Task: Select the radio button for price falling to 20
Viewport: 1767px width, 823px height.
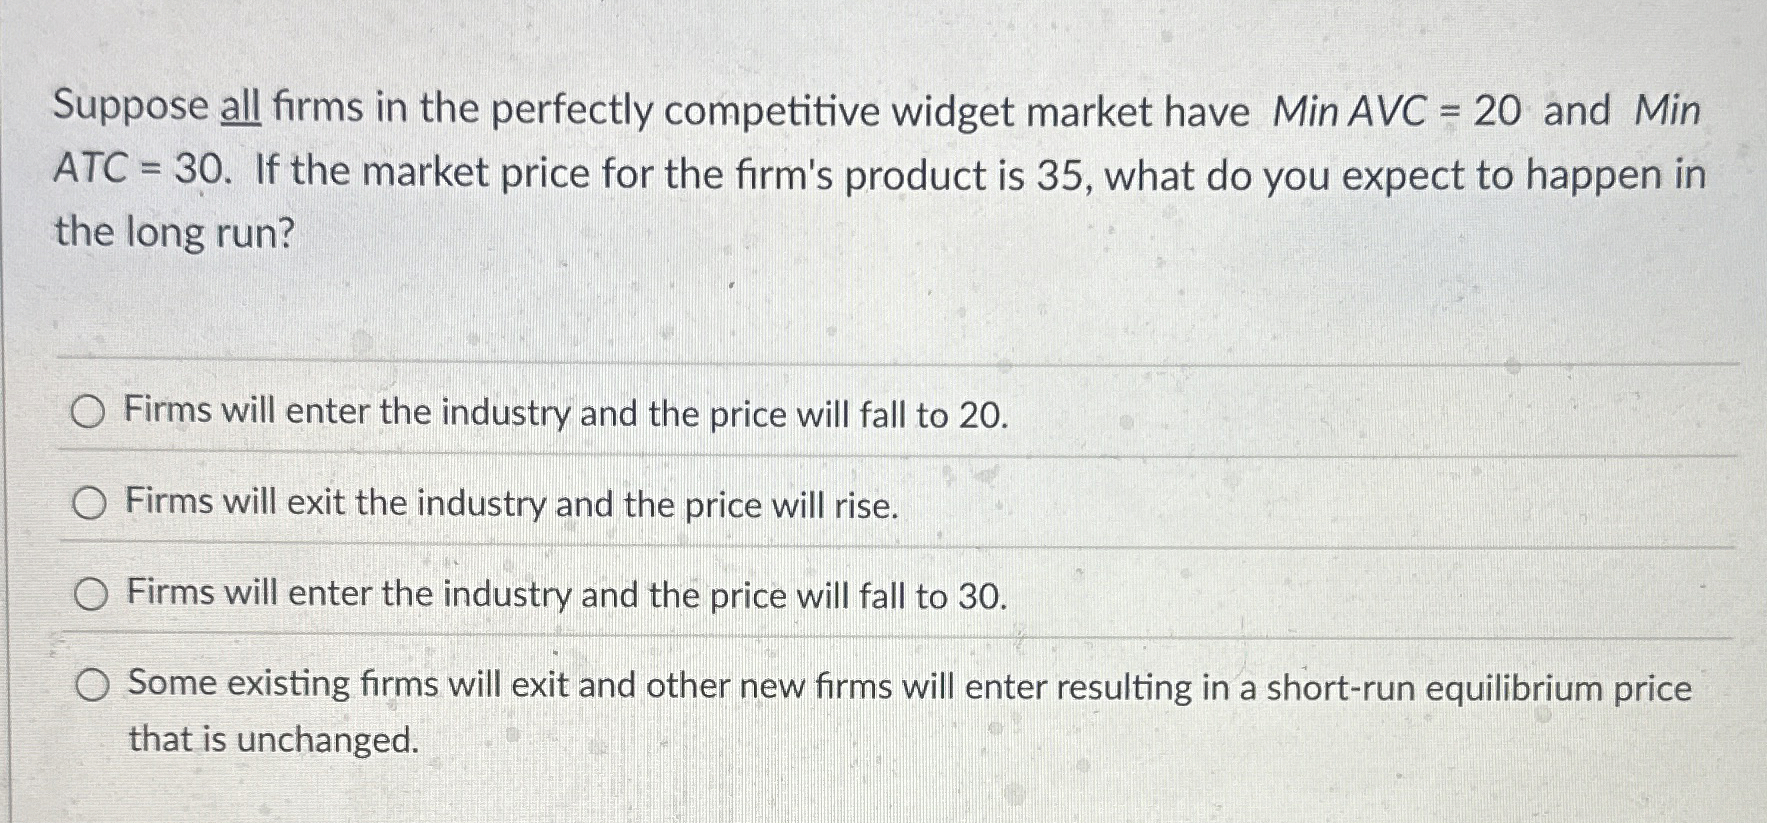Action: [x=90, y=411]
